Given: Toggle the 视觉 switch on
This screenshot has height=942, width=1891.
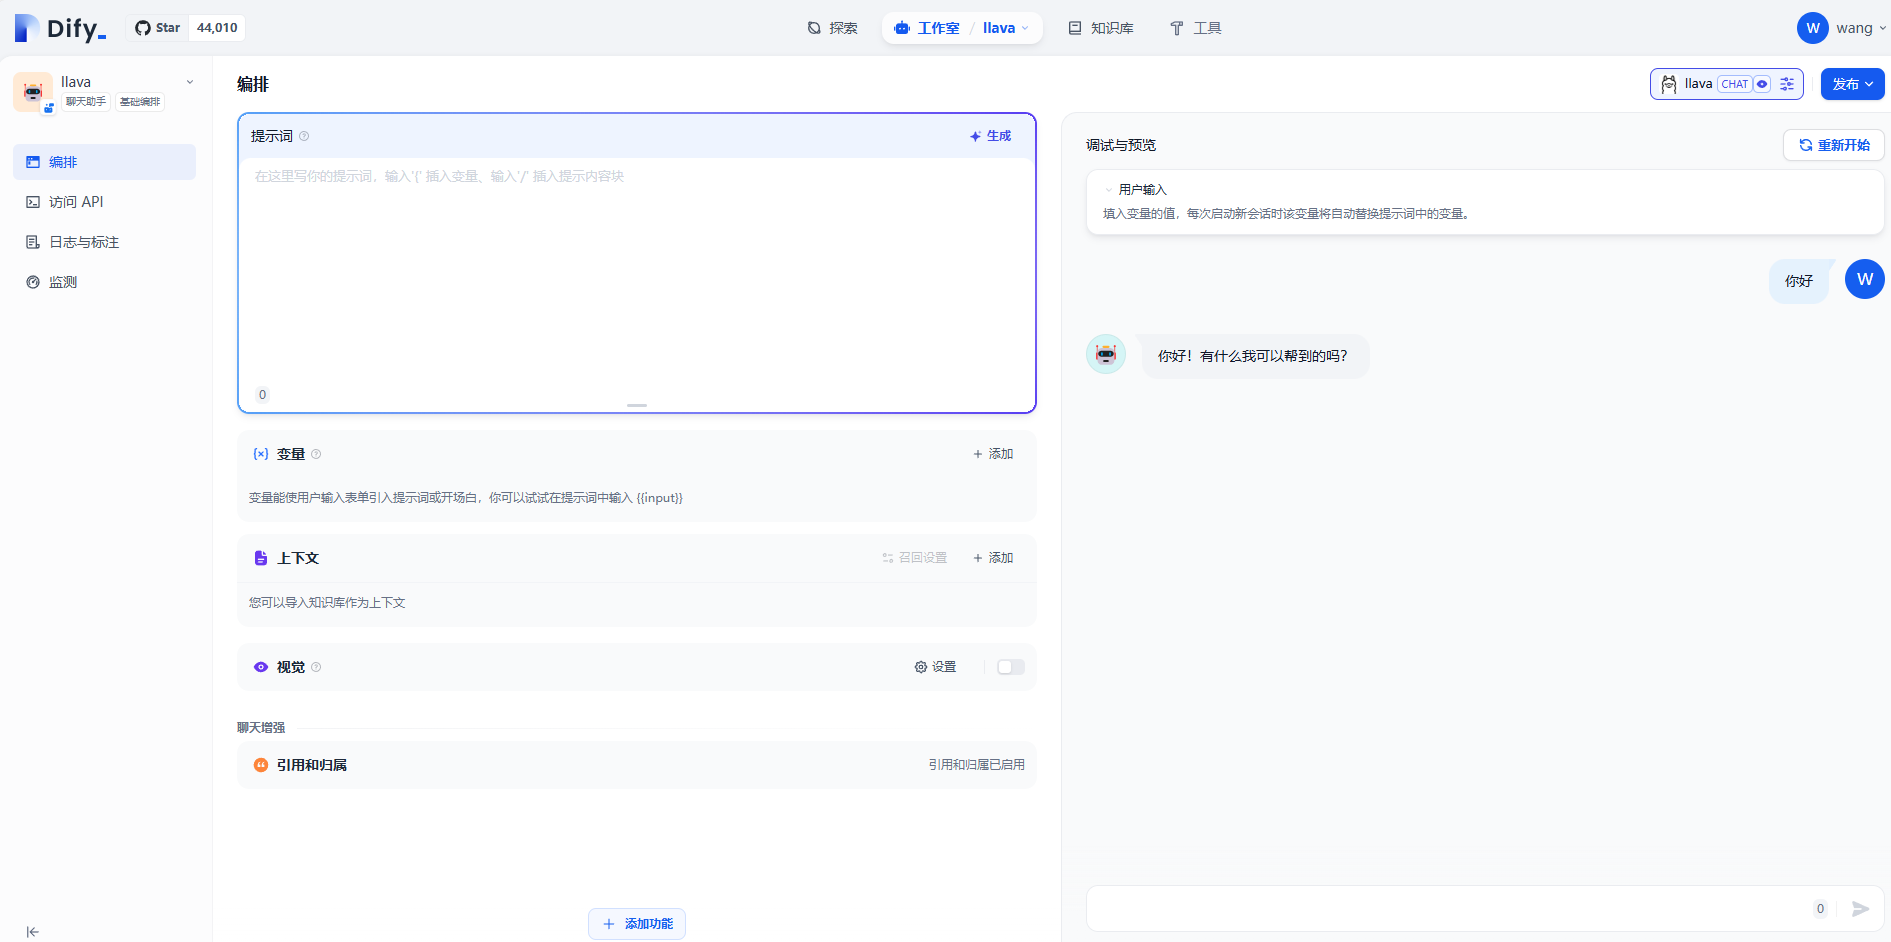Looking at the screenshot, I should pyautogui.click(x=1010, y=667).
